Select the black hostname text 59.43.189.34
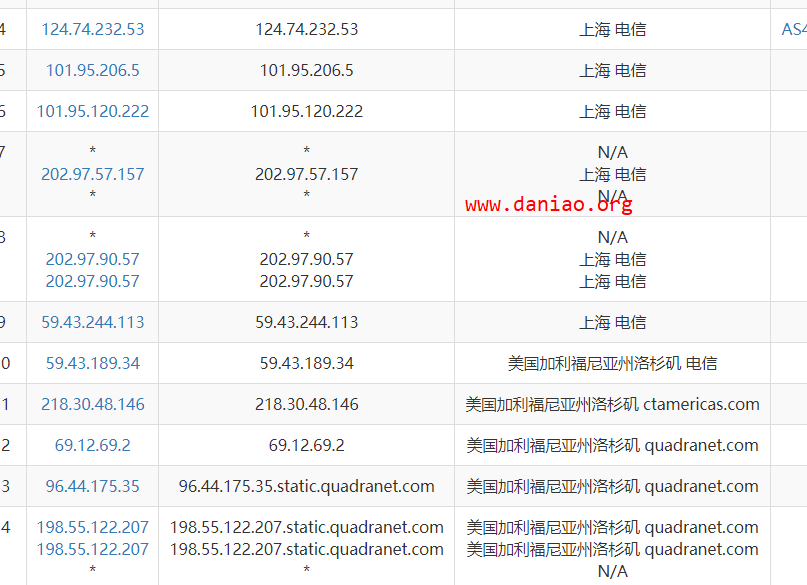The height and width of the screenshot is (585, 807). click(307, 364)
